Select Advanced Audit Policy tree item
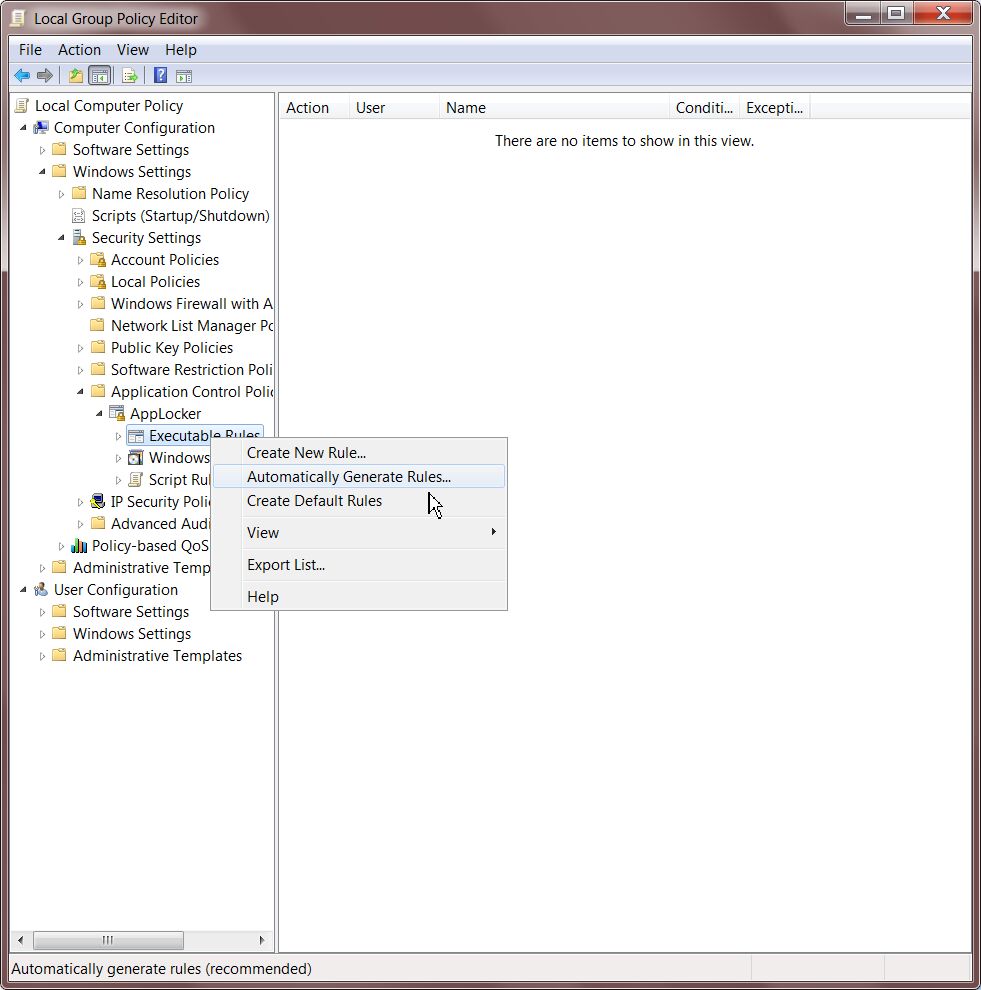Image resolution: width=981 pixels, height=990 pixels. point(160,523)
